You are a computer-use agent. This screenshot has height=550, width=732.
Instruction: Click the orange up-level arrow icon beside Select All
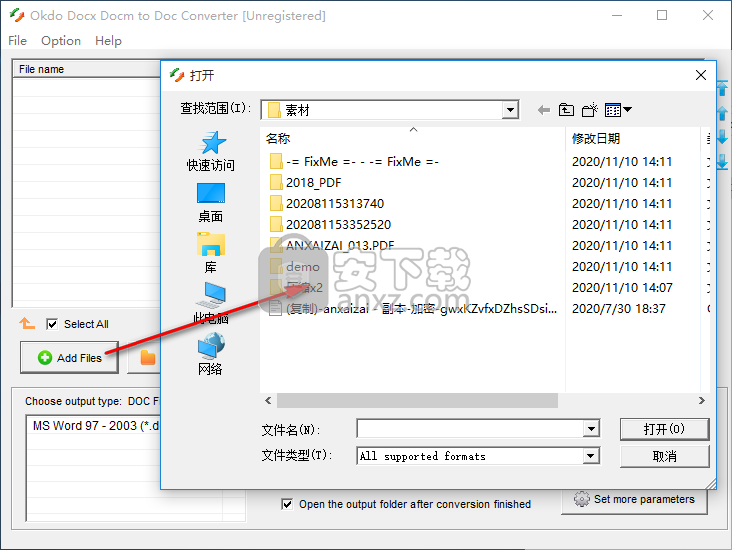pyautogui.click(x=27, y=323)
